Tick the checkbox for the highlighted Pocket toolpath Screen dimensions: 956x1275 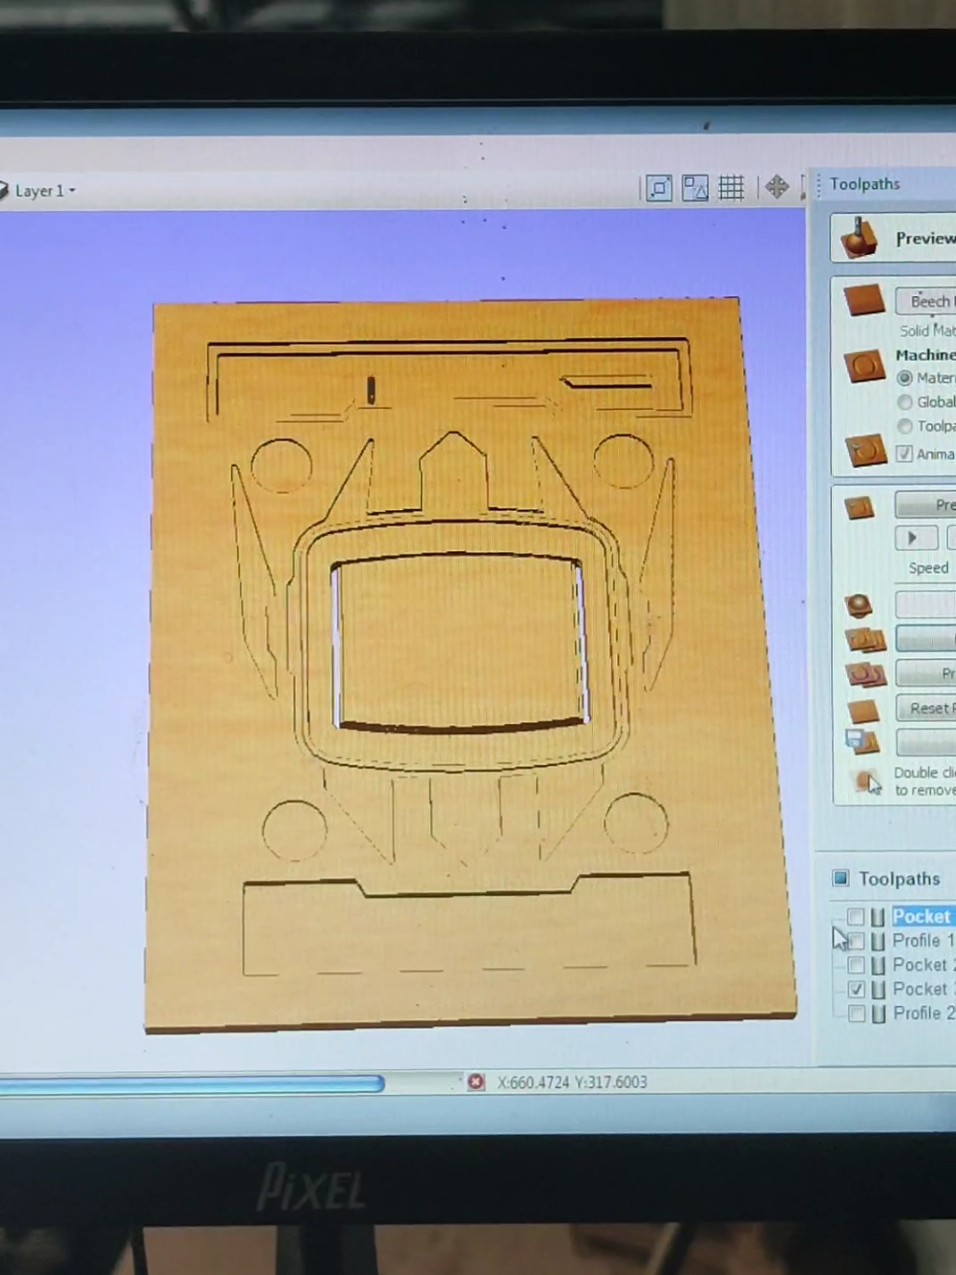pyautogui.click(x=856, y=916)
